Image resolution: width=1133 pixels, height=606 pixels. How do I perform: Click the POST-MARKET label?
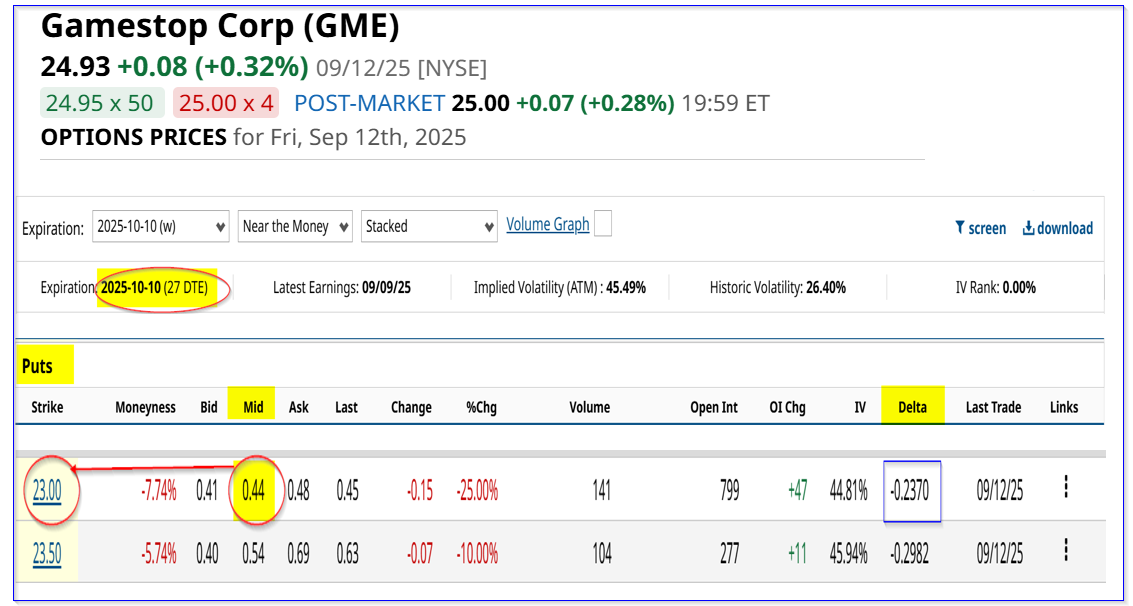(x=369, y=103)
